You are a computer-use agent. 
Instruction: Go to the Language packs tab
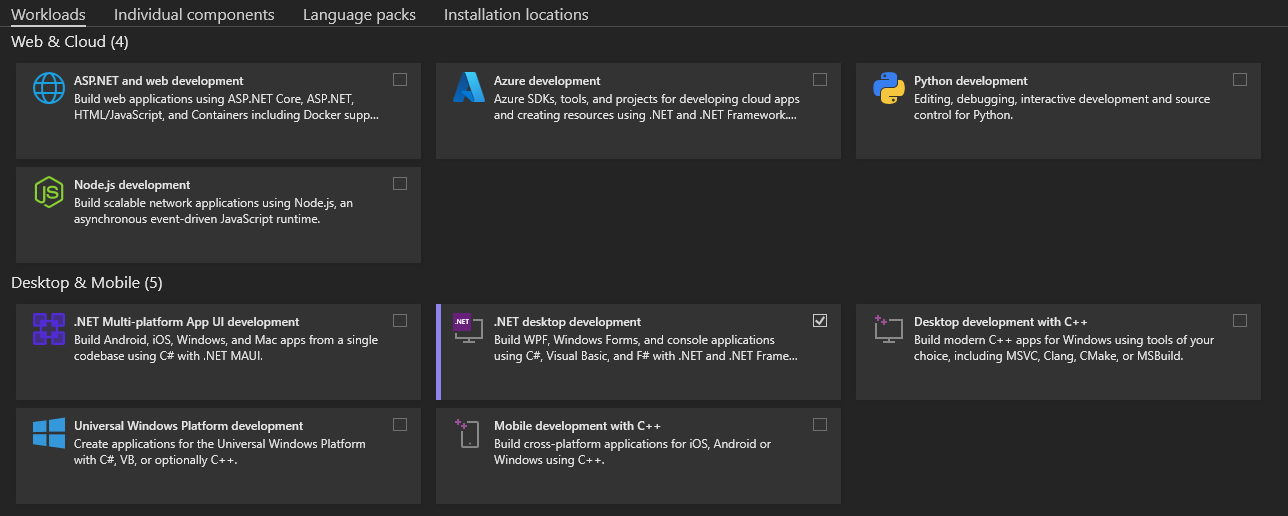359,15
